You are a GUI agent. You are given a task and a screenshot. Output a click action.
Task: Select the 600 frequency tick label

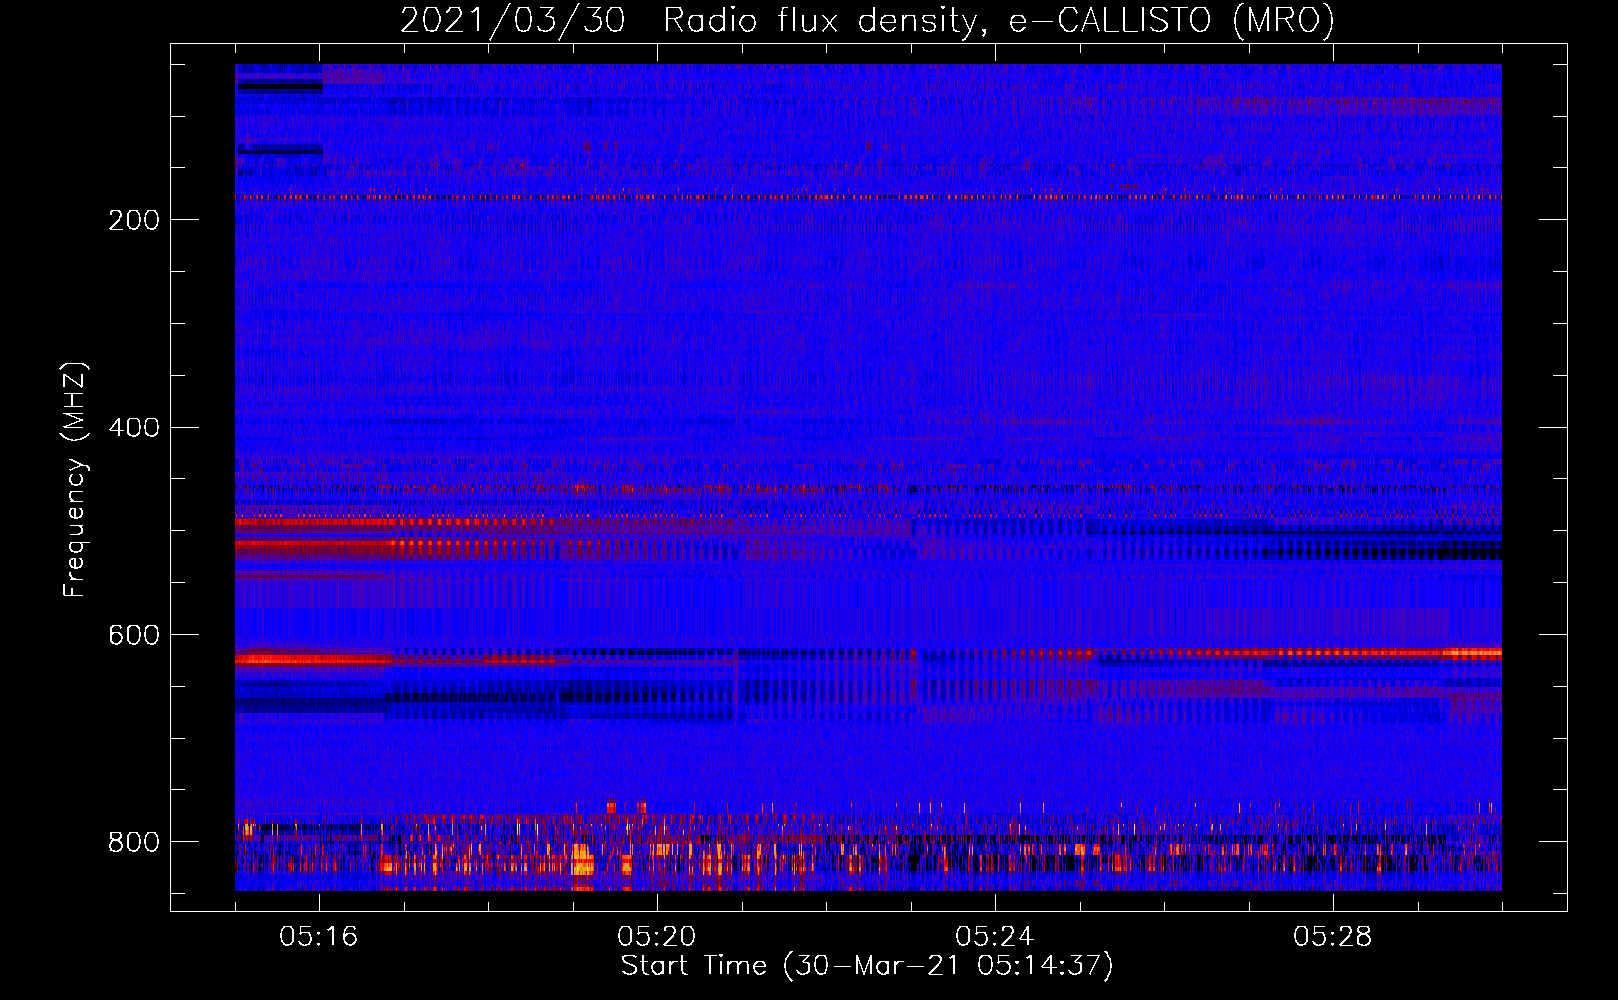coord(134,635)
